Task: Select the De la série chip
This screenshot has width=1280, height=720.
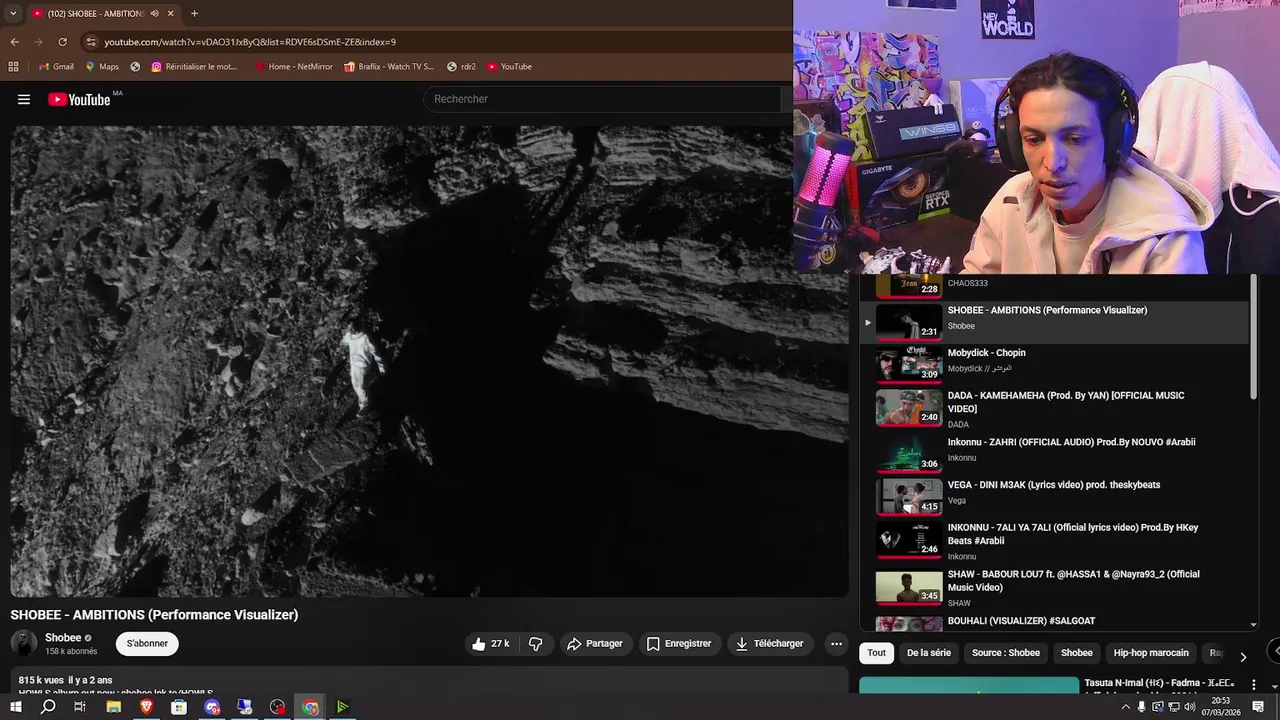Action: pyautogui.click(x=929, y=653)
